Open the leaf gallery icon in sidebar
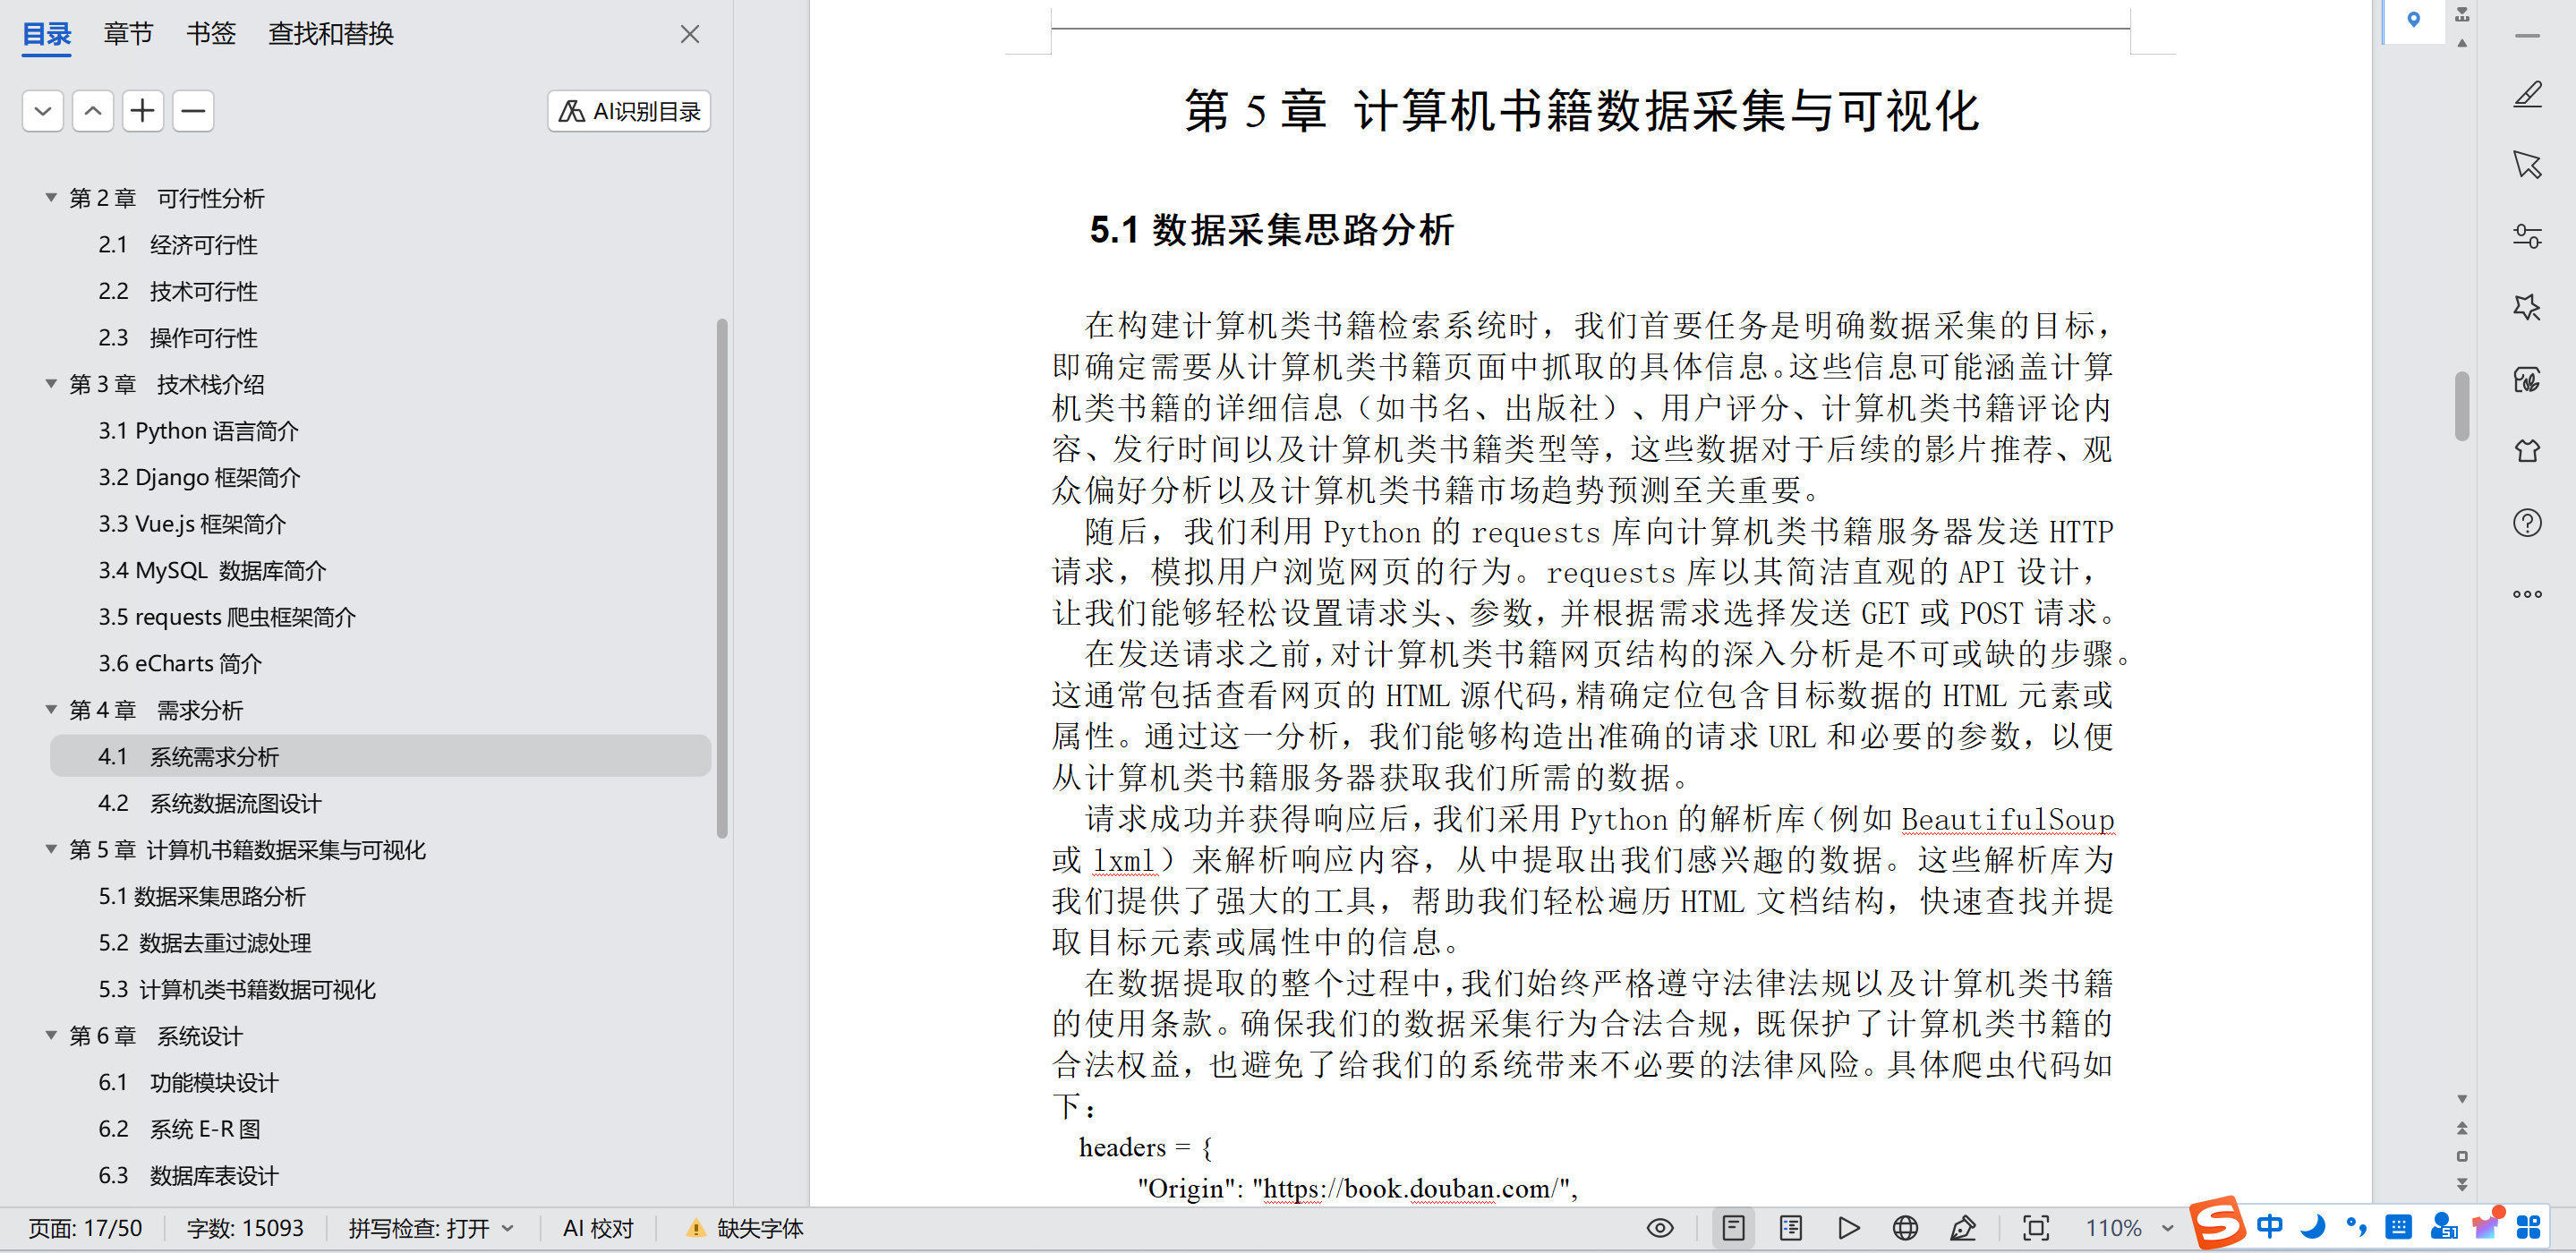 [2527, 380]
